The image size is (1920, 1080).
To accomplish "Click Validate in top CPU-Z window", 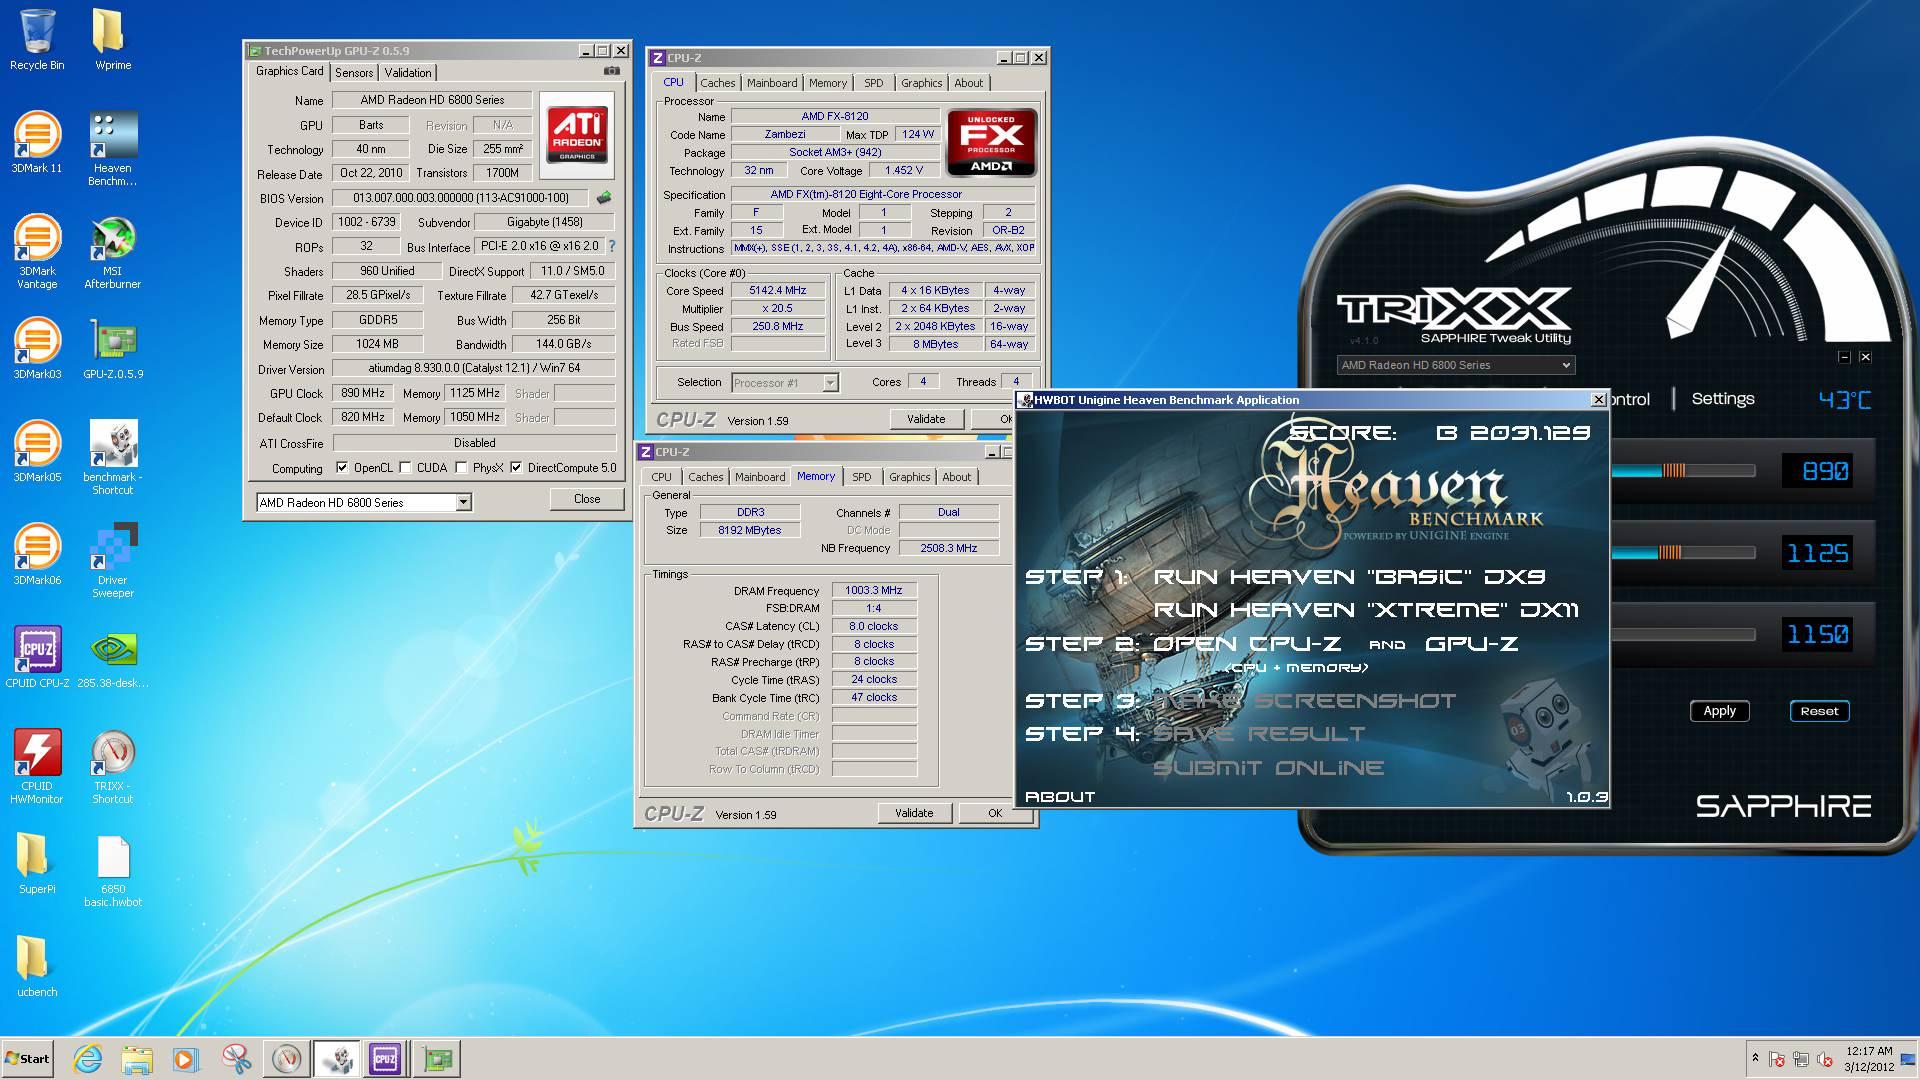I will [926, 419].
